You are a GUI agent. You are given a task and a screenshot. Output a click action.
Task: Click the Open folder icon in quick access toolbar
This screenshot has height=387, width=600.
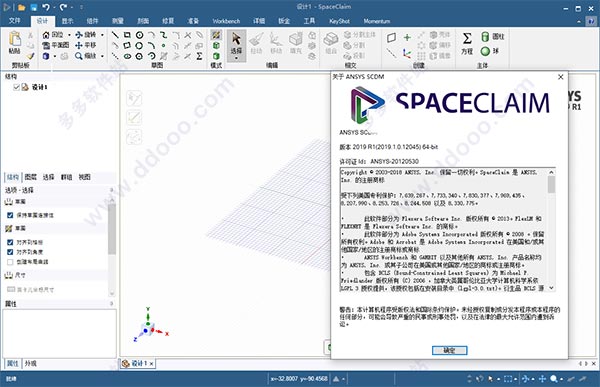click(21, 7)
